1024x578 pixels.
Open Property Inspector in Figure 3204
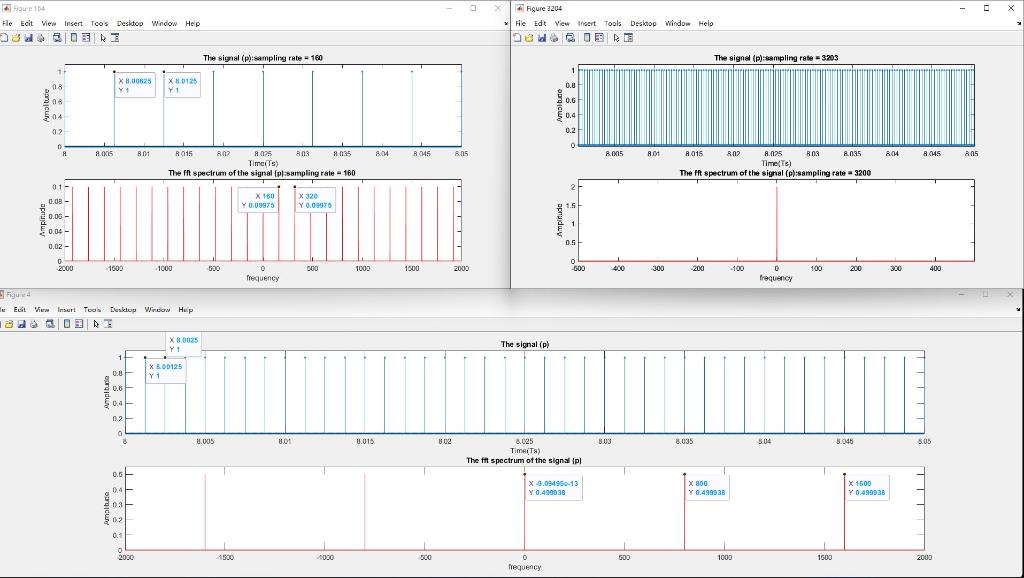[628, 38]
